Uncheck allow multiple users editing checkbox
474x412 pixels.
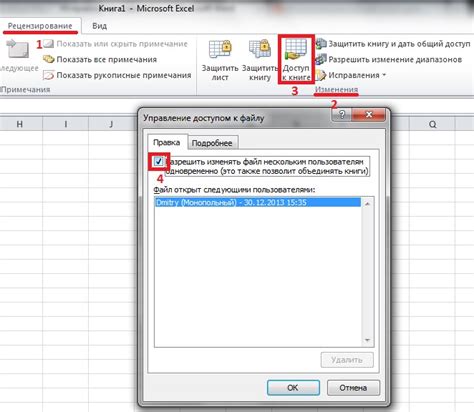pos(159,162)
